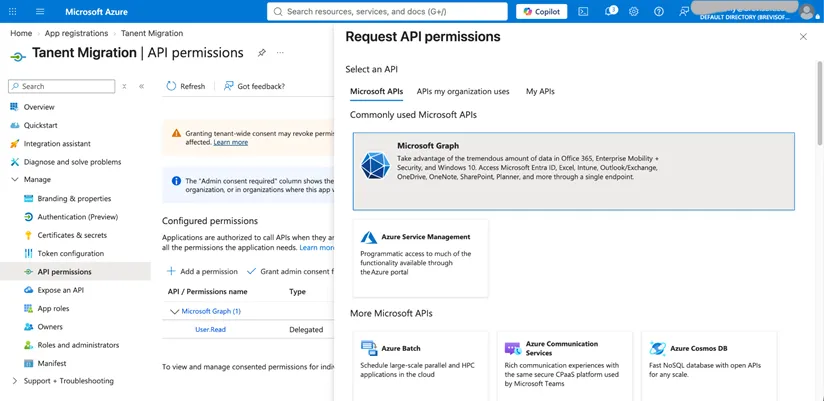Open the Azure portal waffle menu
The image size is (824, 401).
(13, 12)
